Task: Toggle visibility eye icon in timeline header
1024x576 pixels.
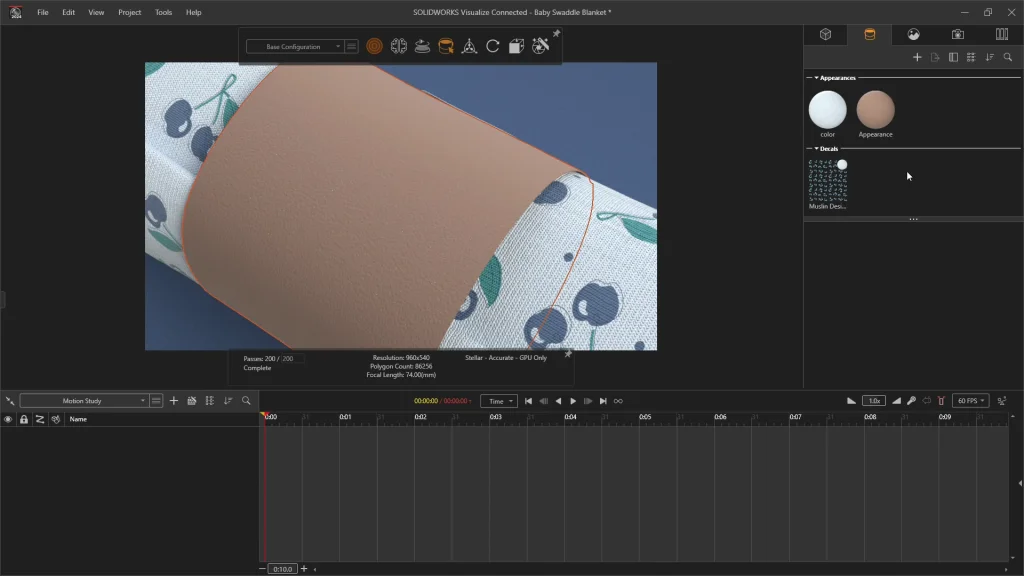Action: 8,419
